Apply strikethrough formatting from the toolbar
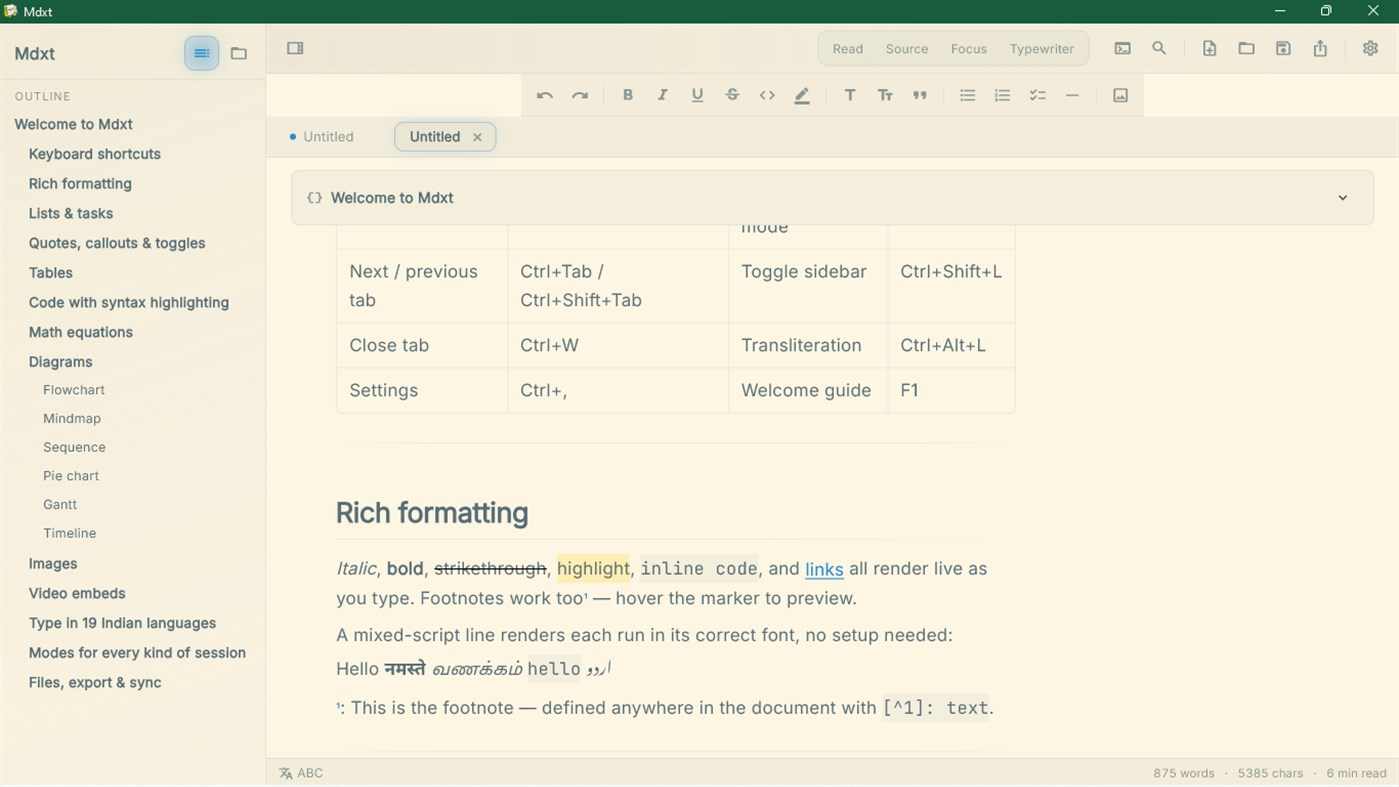1399x787 pixels. point(732,95)
